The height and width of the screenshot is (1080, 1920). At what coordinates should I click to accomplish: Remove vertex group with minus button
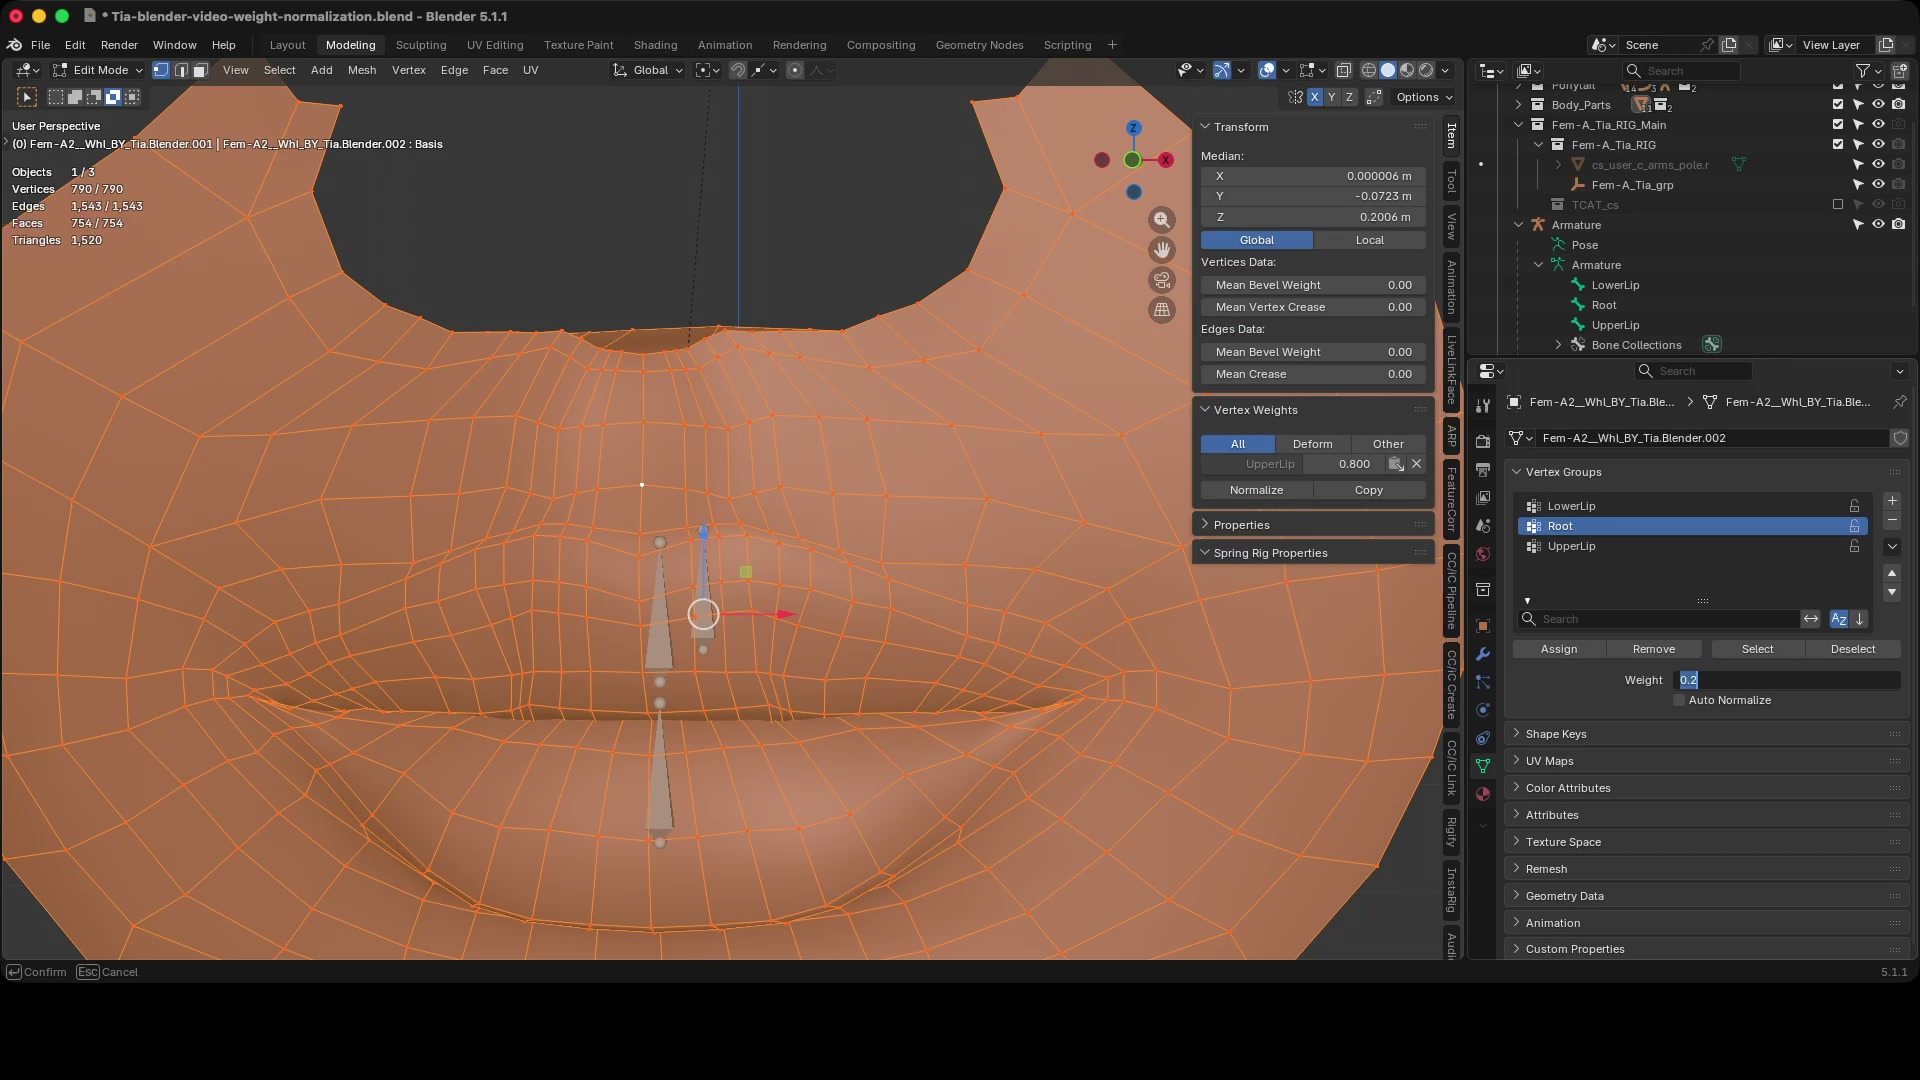[1892, 521]
